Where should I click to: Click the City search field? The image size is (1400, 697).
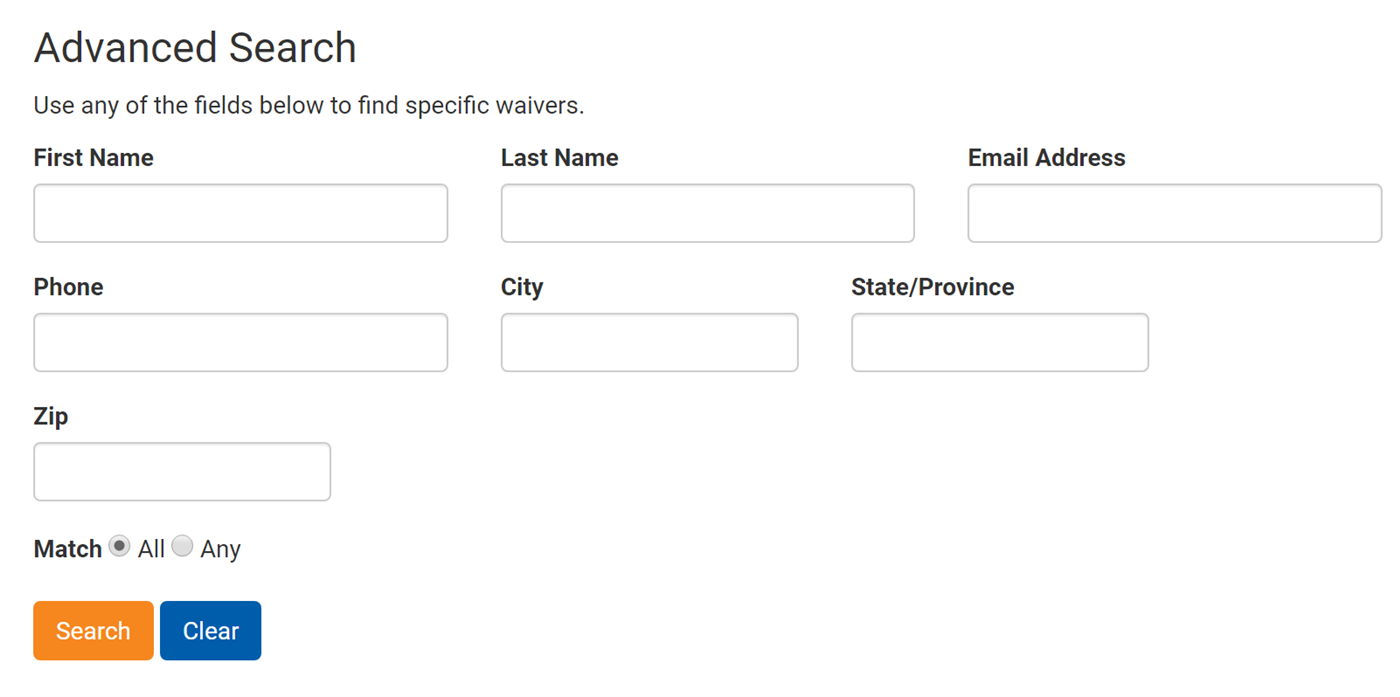tap(649, 342)
